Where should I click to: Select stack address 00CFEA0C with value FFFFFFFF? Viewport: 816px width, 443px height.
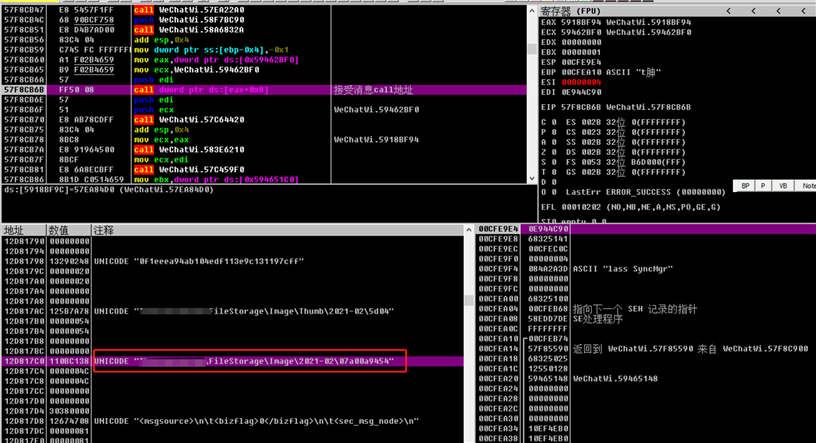499,329
